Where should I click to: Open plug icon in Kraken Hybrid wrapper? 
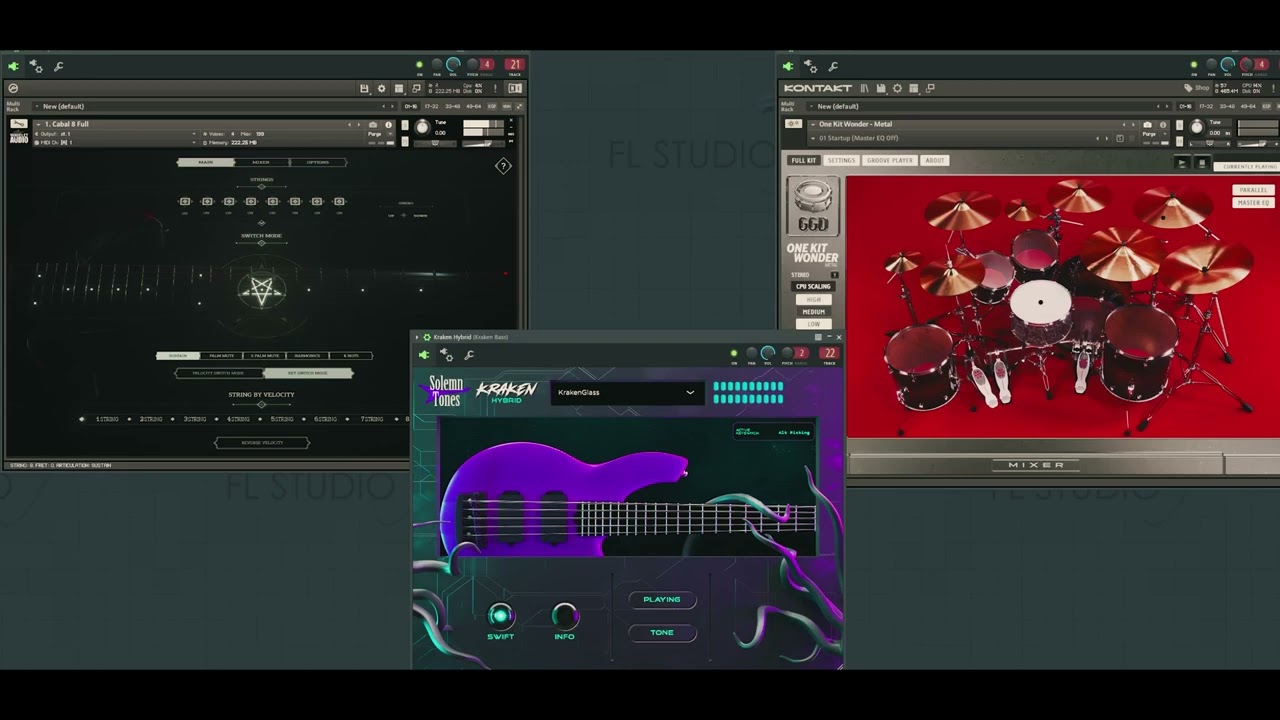424,355
